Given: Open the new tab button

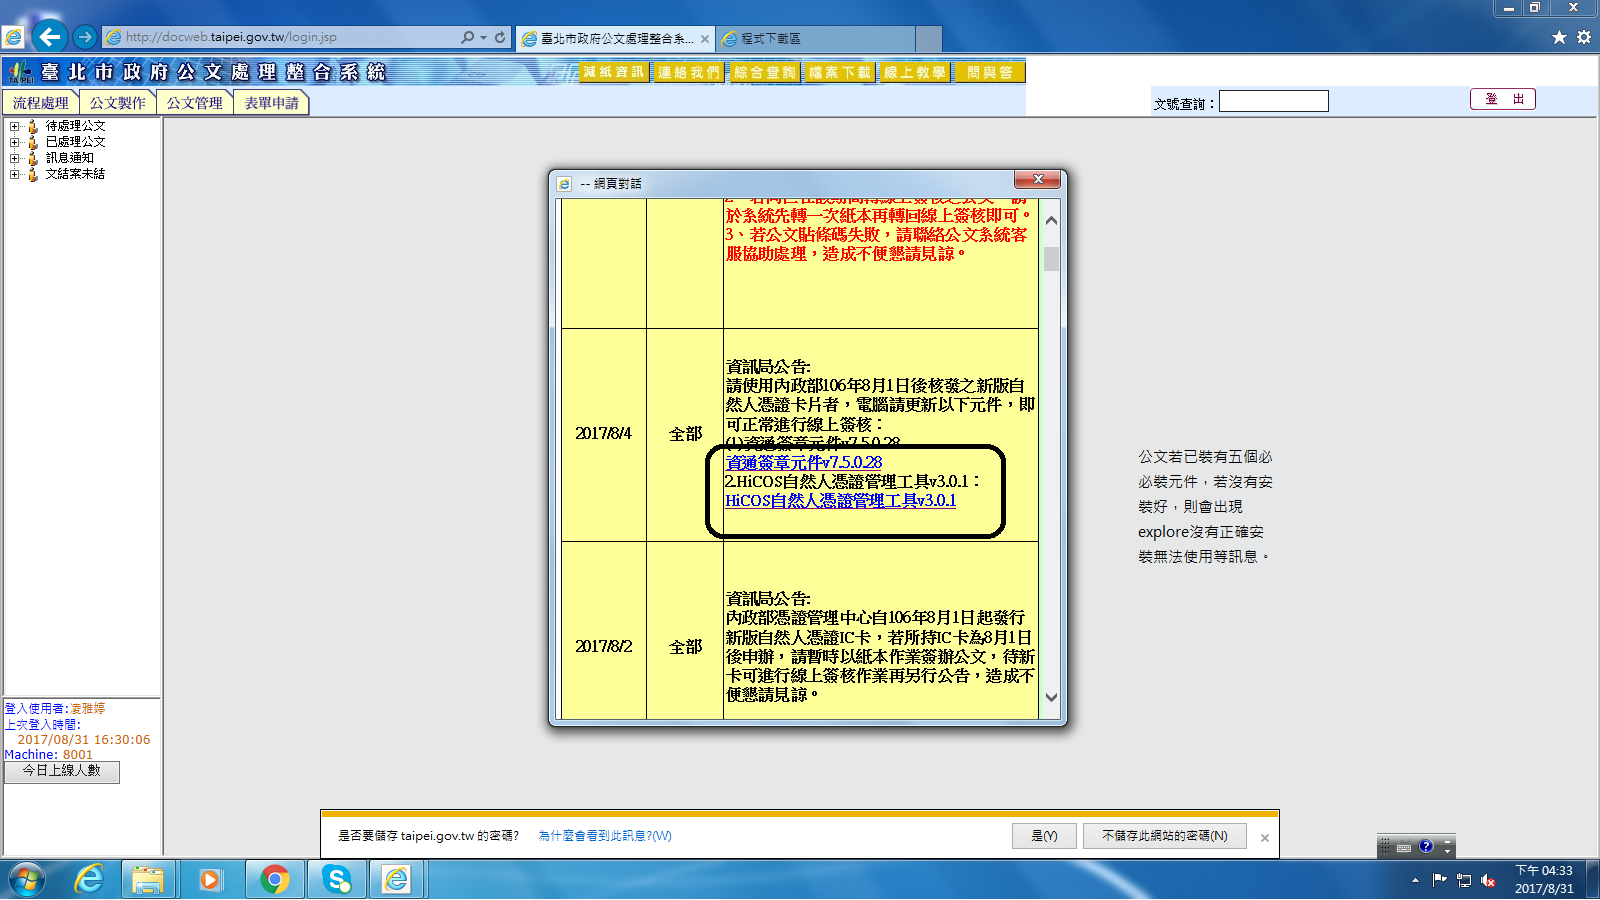Looking at the screenshot, I should click(928, 39).
